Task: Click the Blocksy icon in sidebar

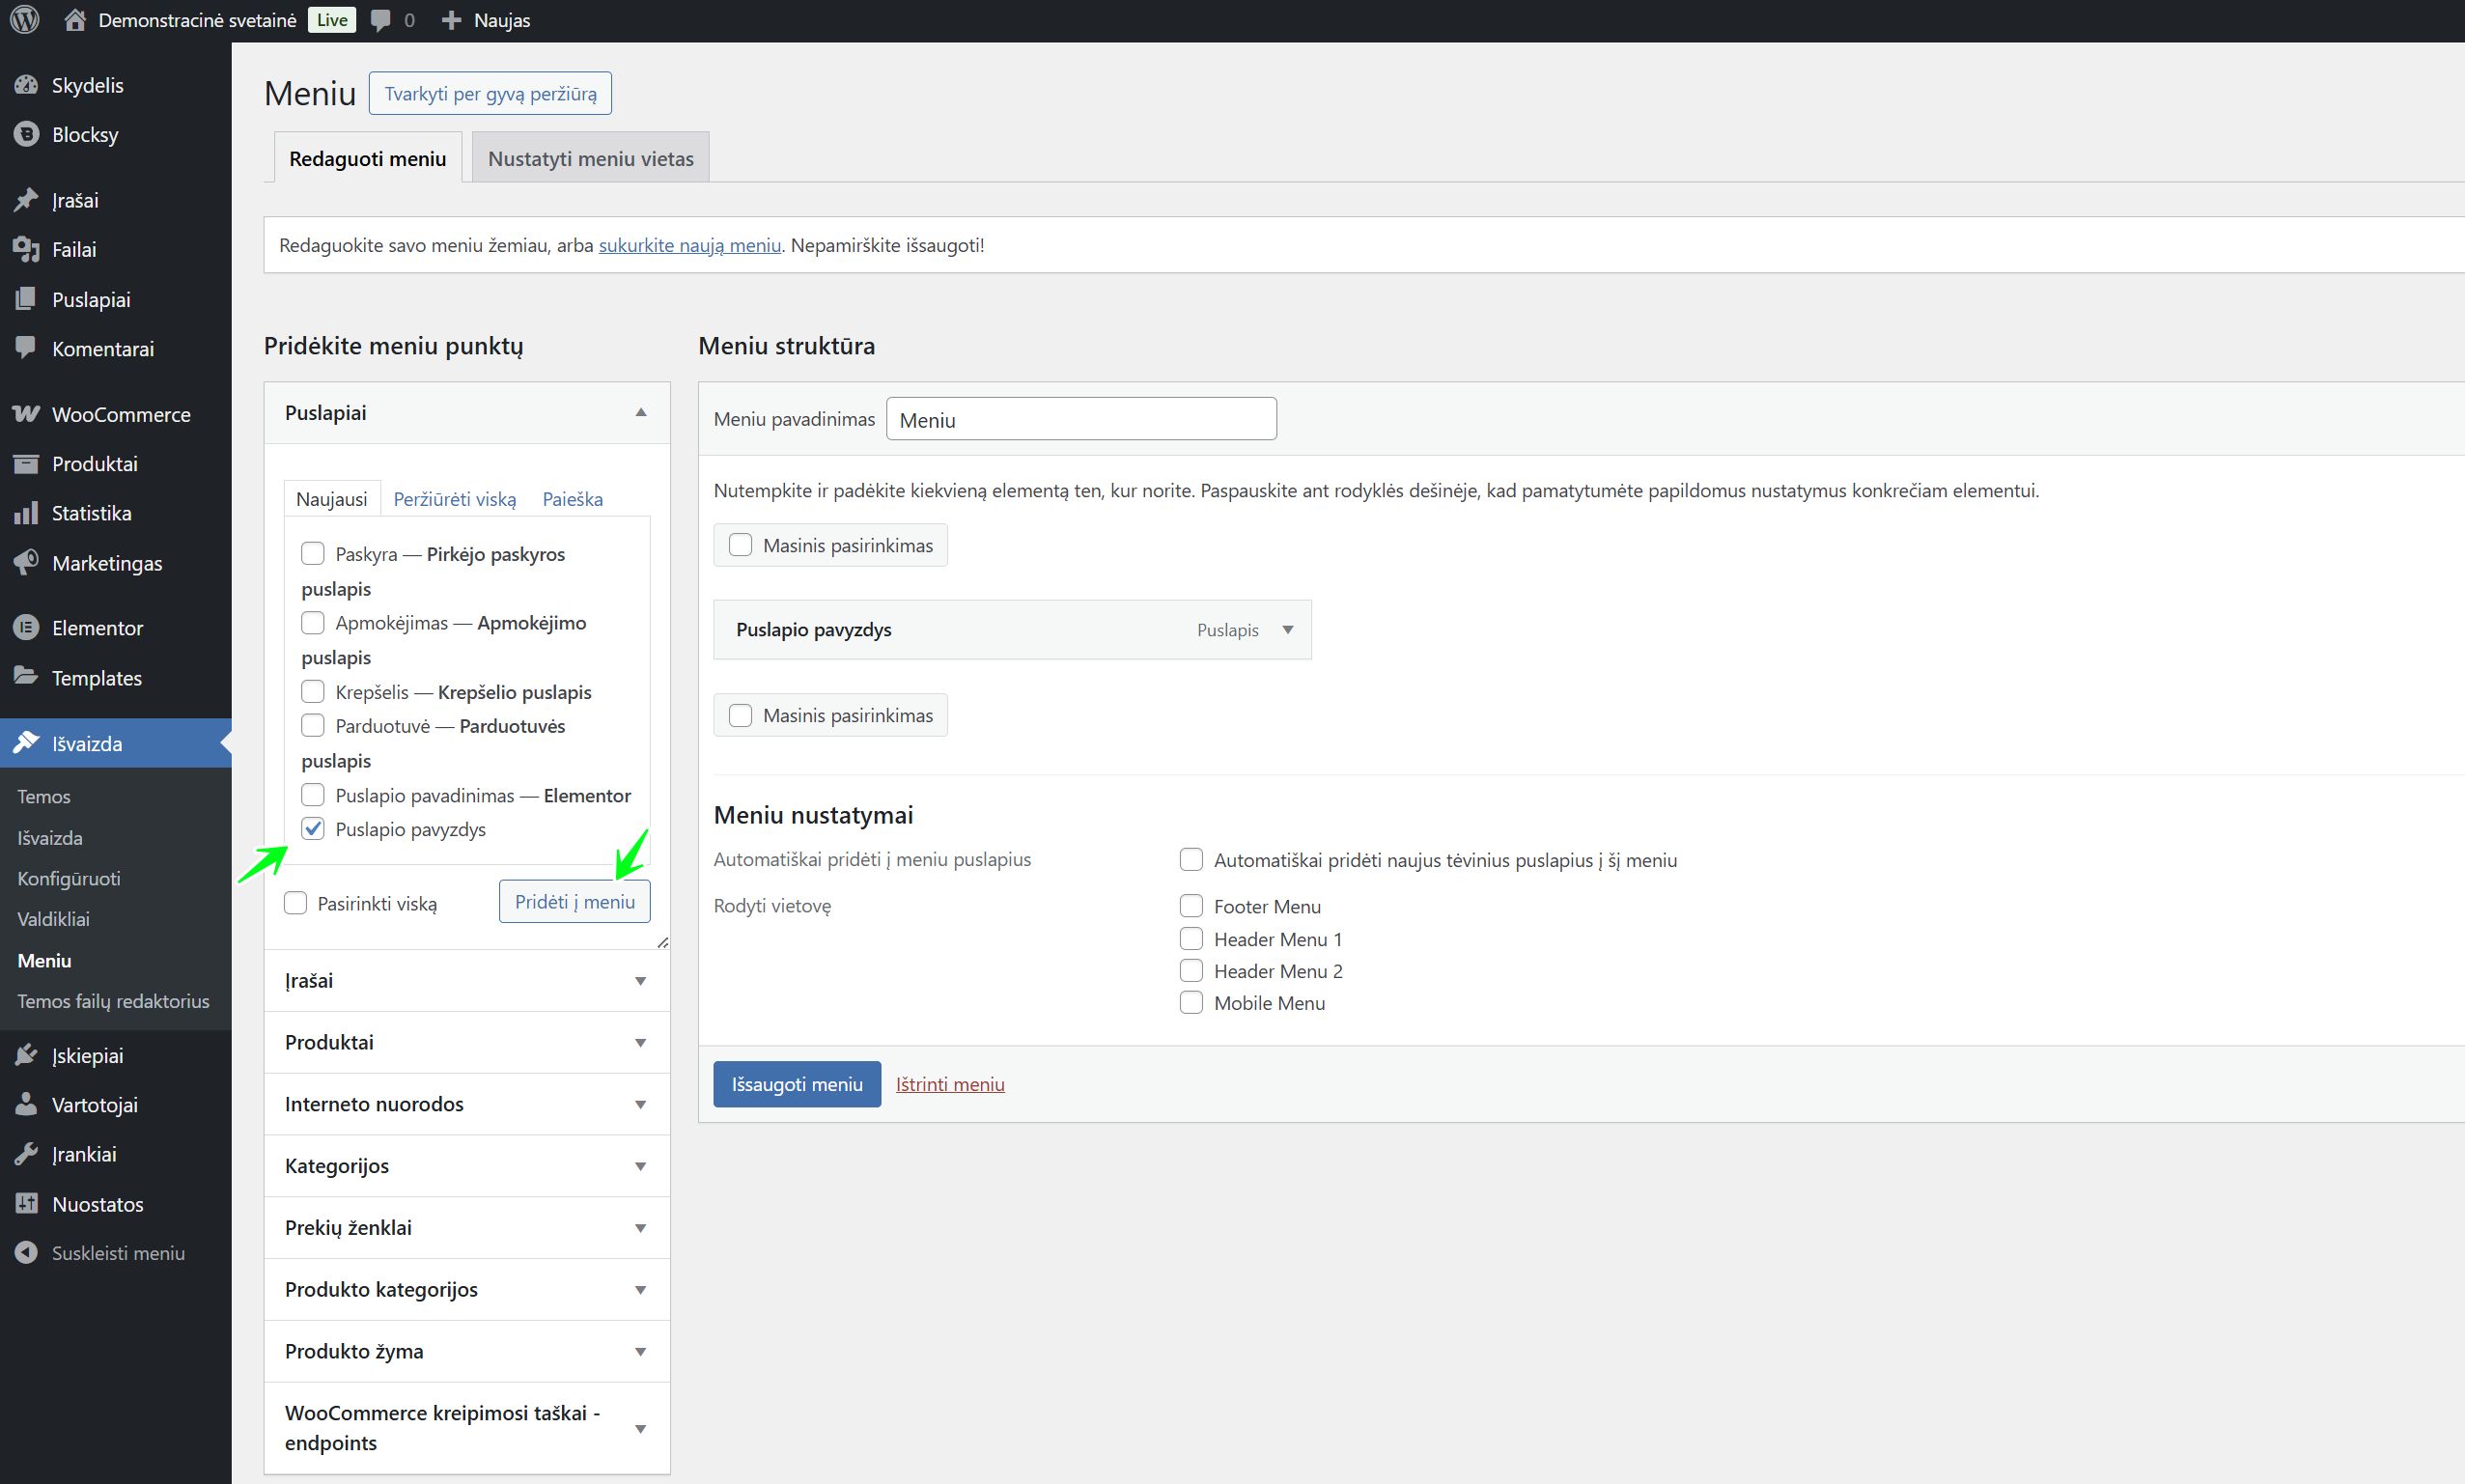Action: 26,134
